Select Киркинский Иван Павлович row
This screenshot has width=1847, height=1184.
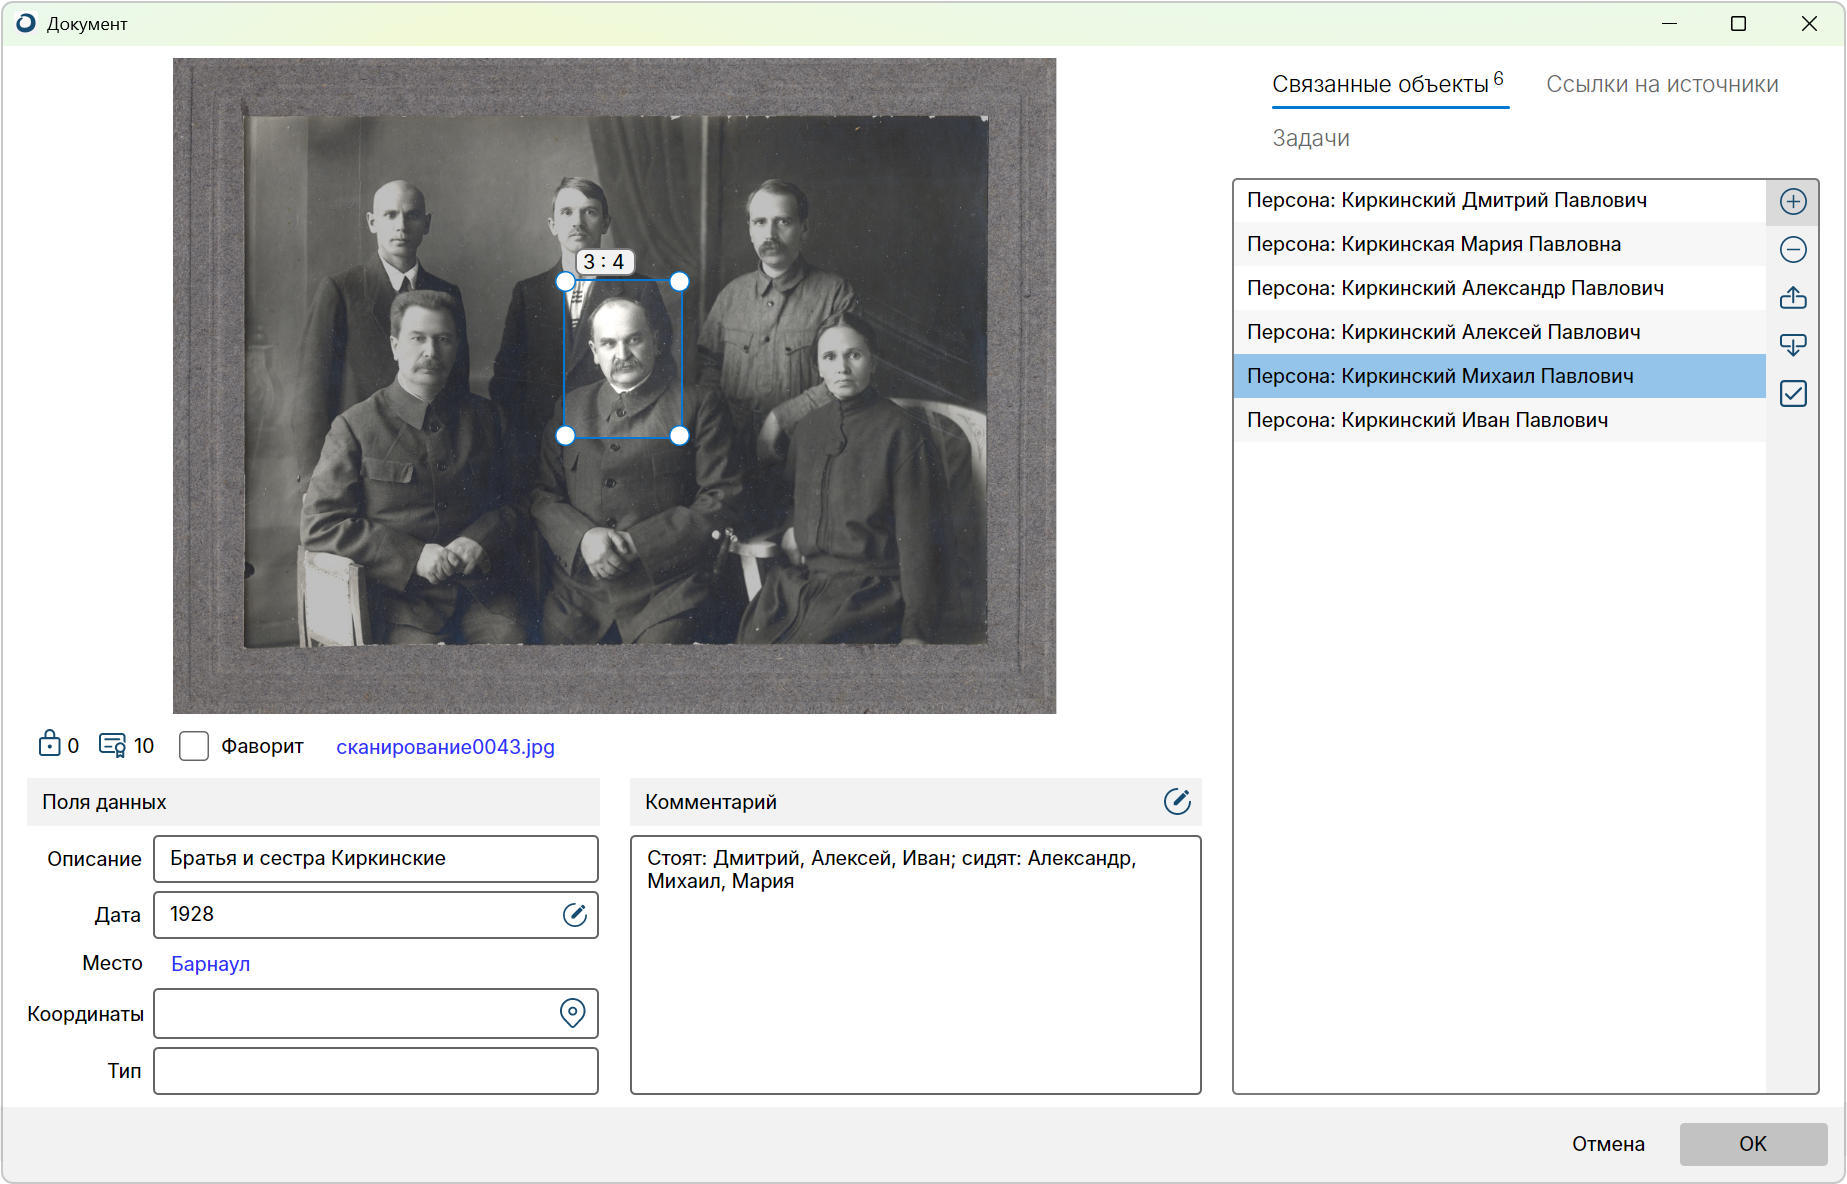pyautogui.click(x=1499, y=420)
